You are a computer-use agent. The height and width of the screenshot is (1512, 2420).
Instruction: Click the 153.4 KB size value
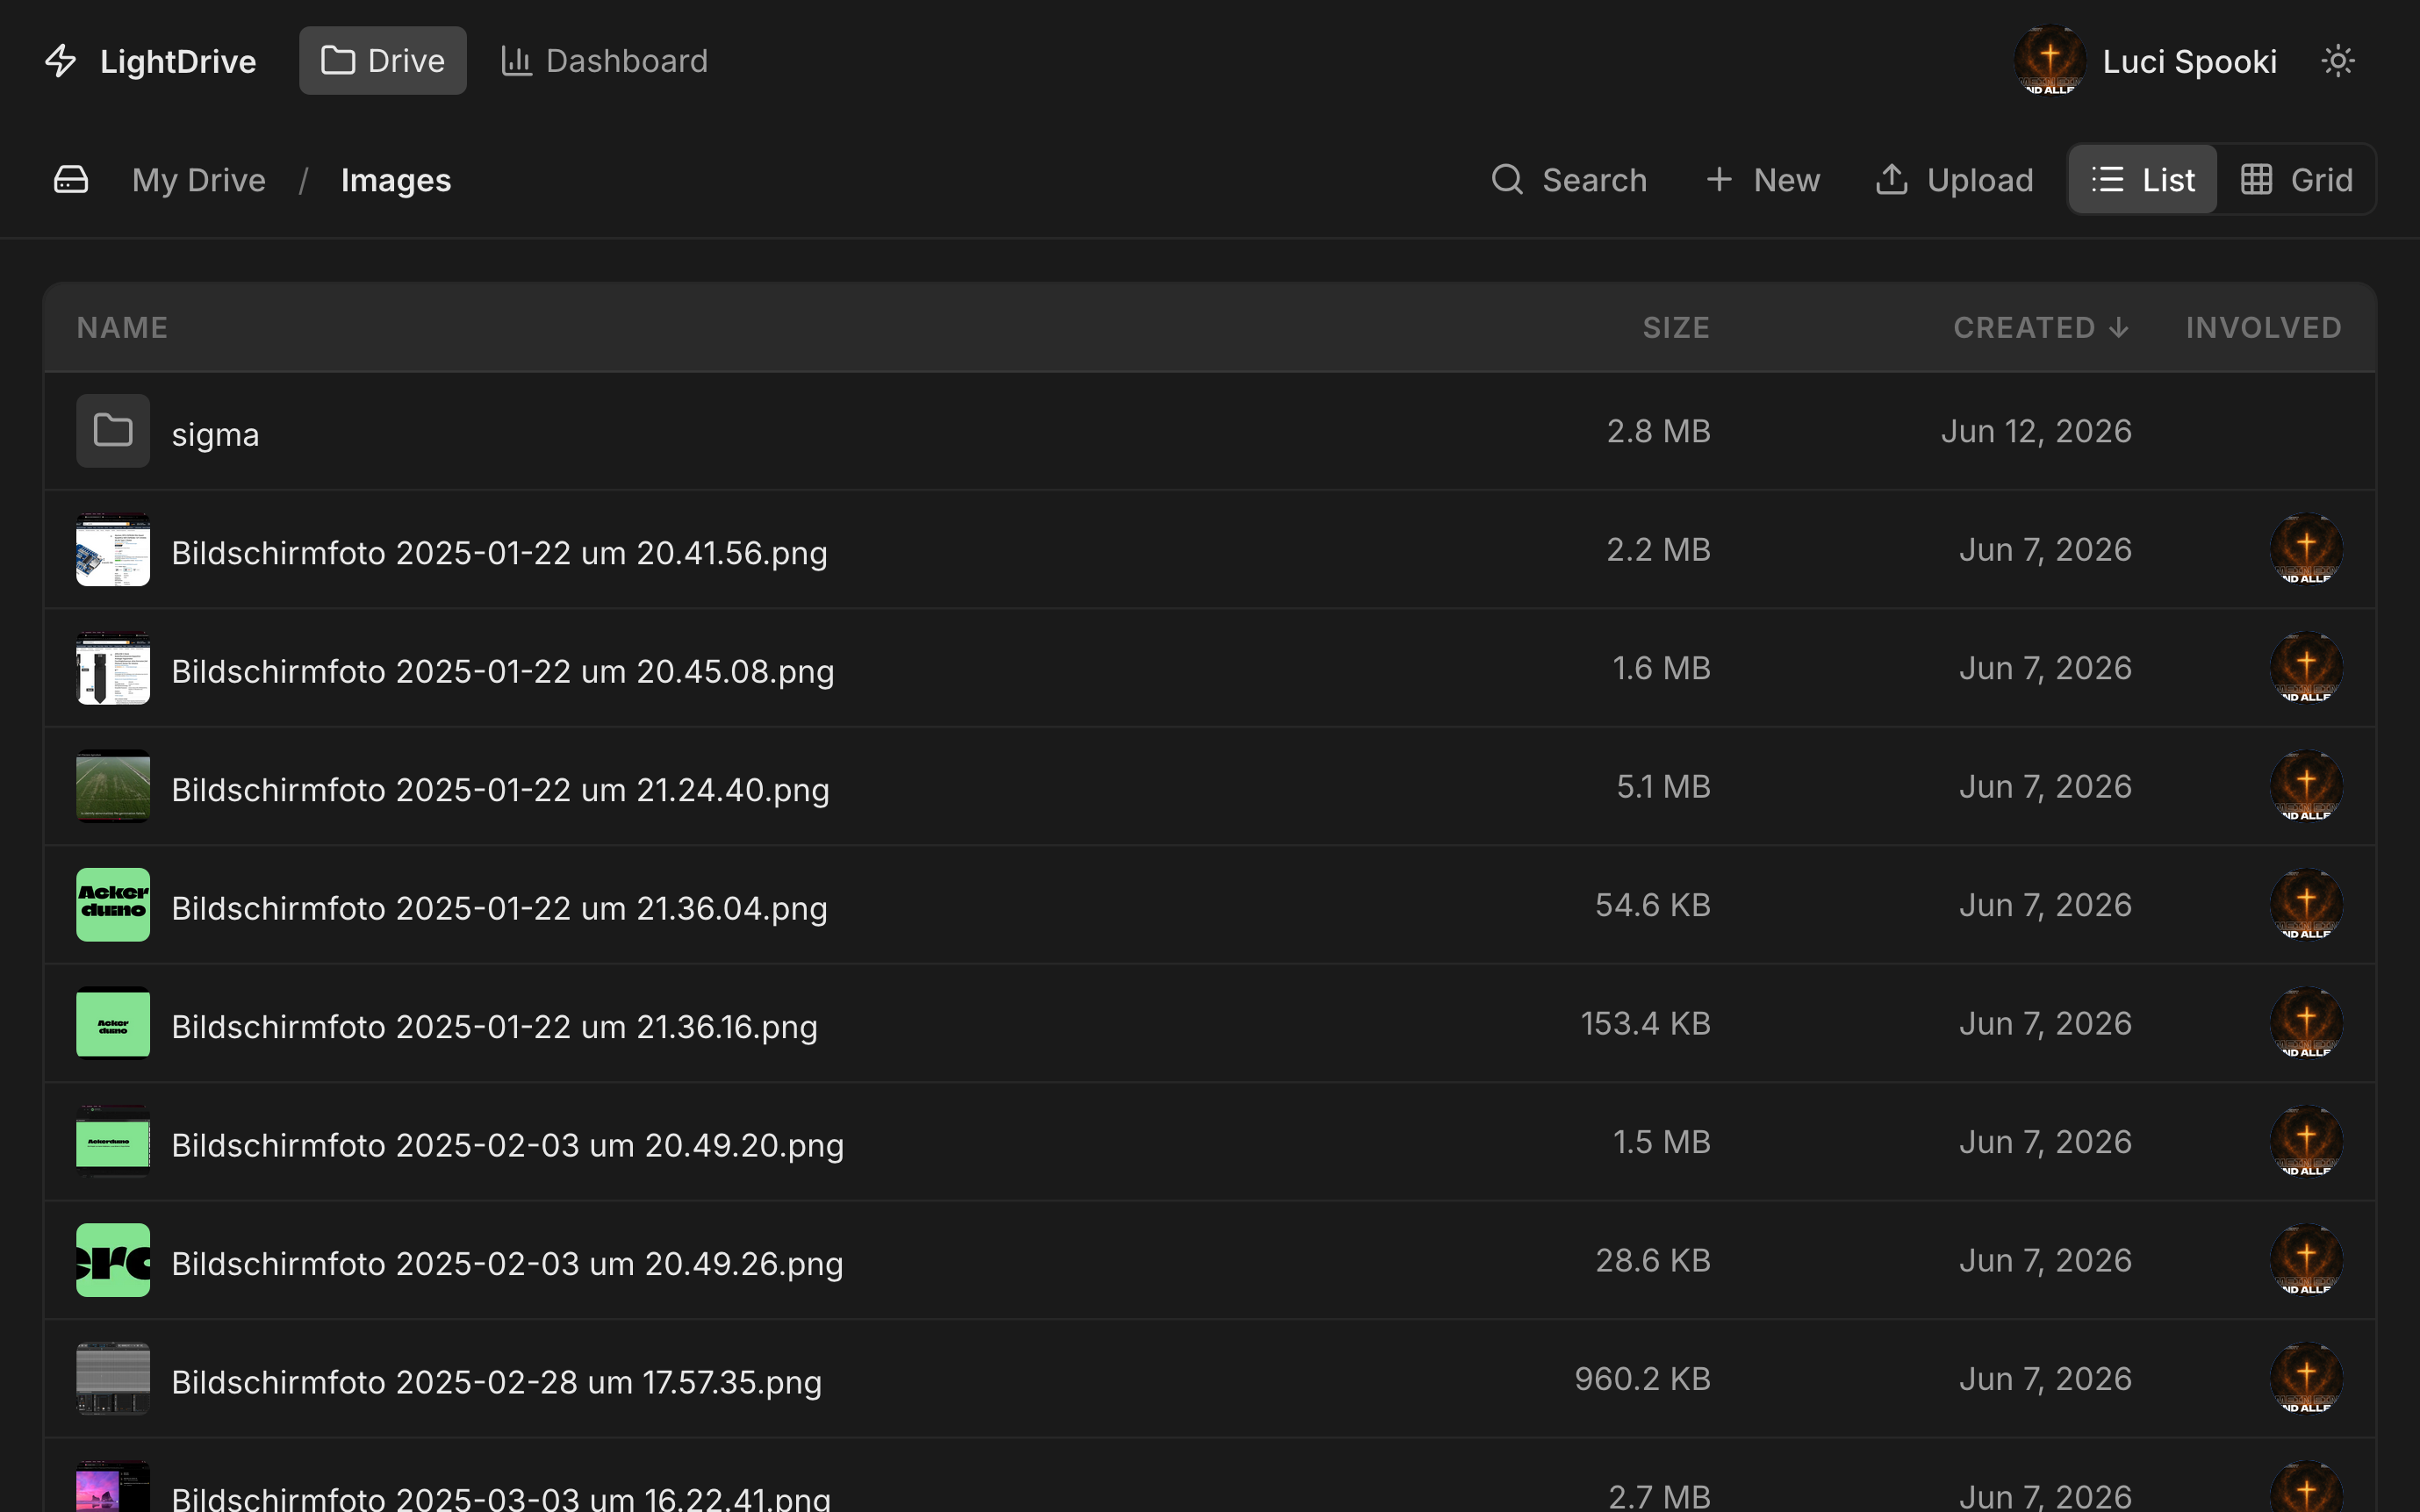[x=1645, y=1023]
